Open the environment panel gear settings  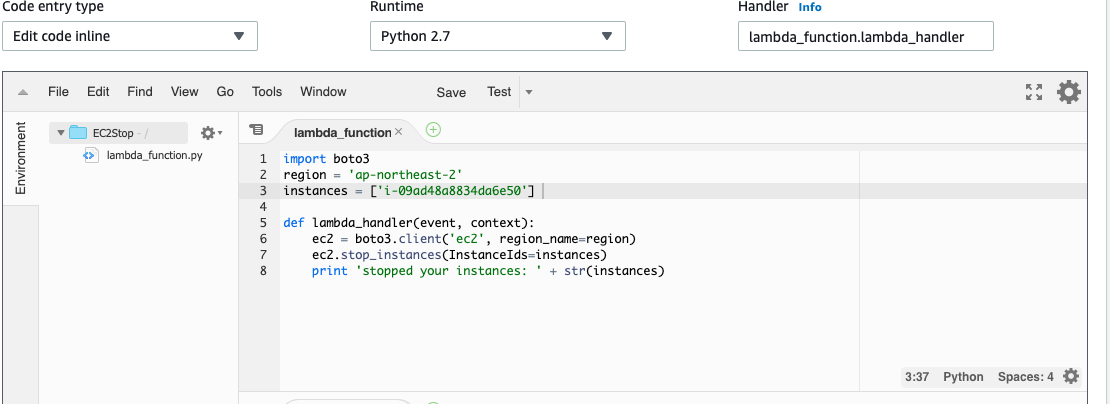pos(211,133)
